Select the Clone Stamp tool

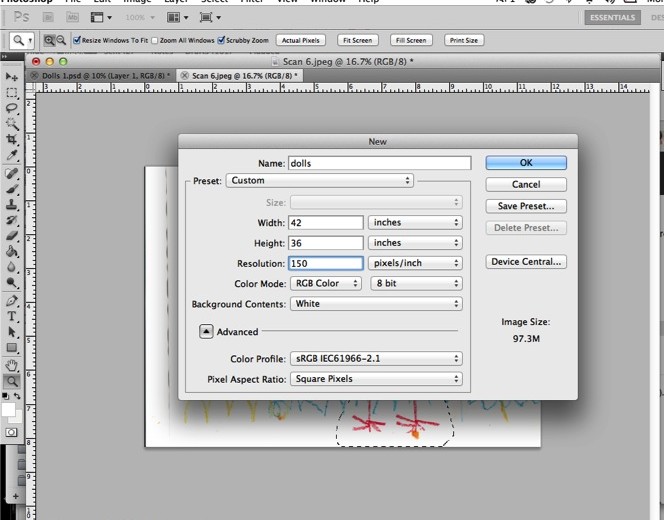pyautogui.click(x=11, y=205)
